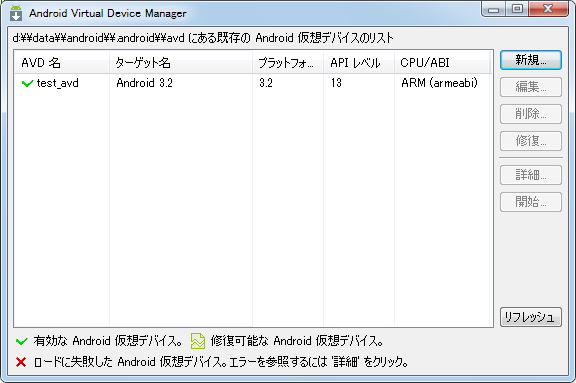
Task: Minimize the Android Virtual Device Manager window
Action: [x=493, y=9]
